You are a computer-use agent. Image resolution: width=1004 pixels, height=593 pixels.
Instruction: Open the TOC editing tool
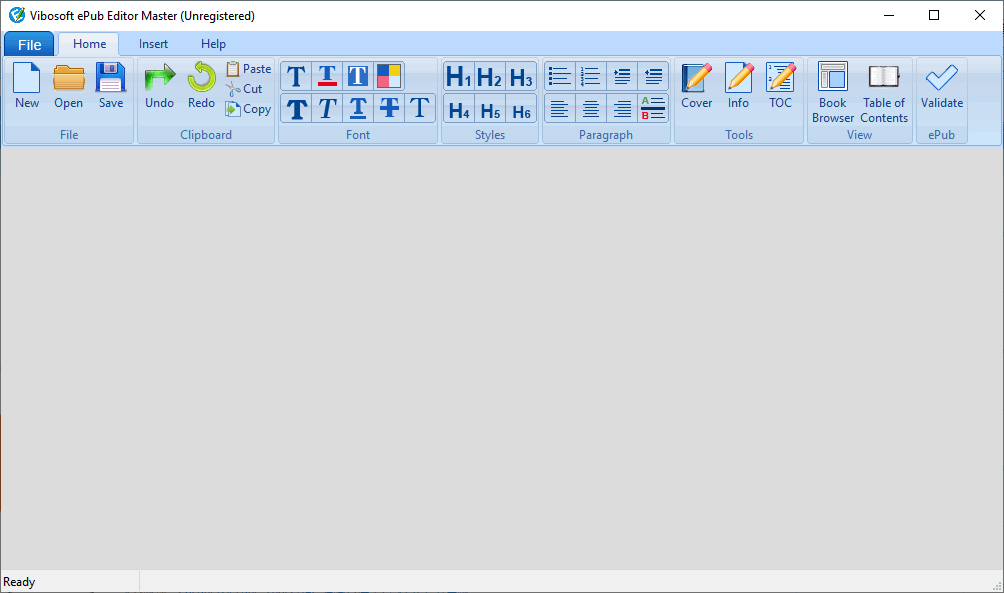pyautogui.click(x=780, y=86)
